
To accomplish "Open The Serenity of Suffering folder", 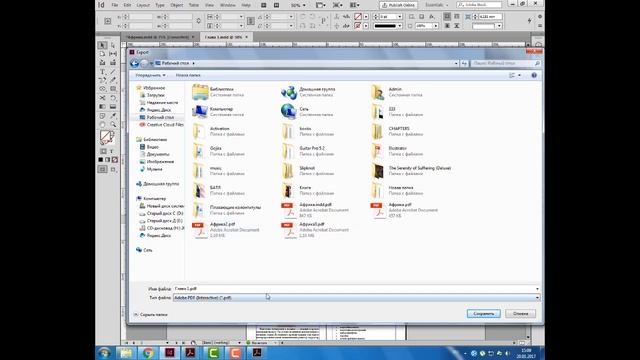I will pos(411,171).
